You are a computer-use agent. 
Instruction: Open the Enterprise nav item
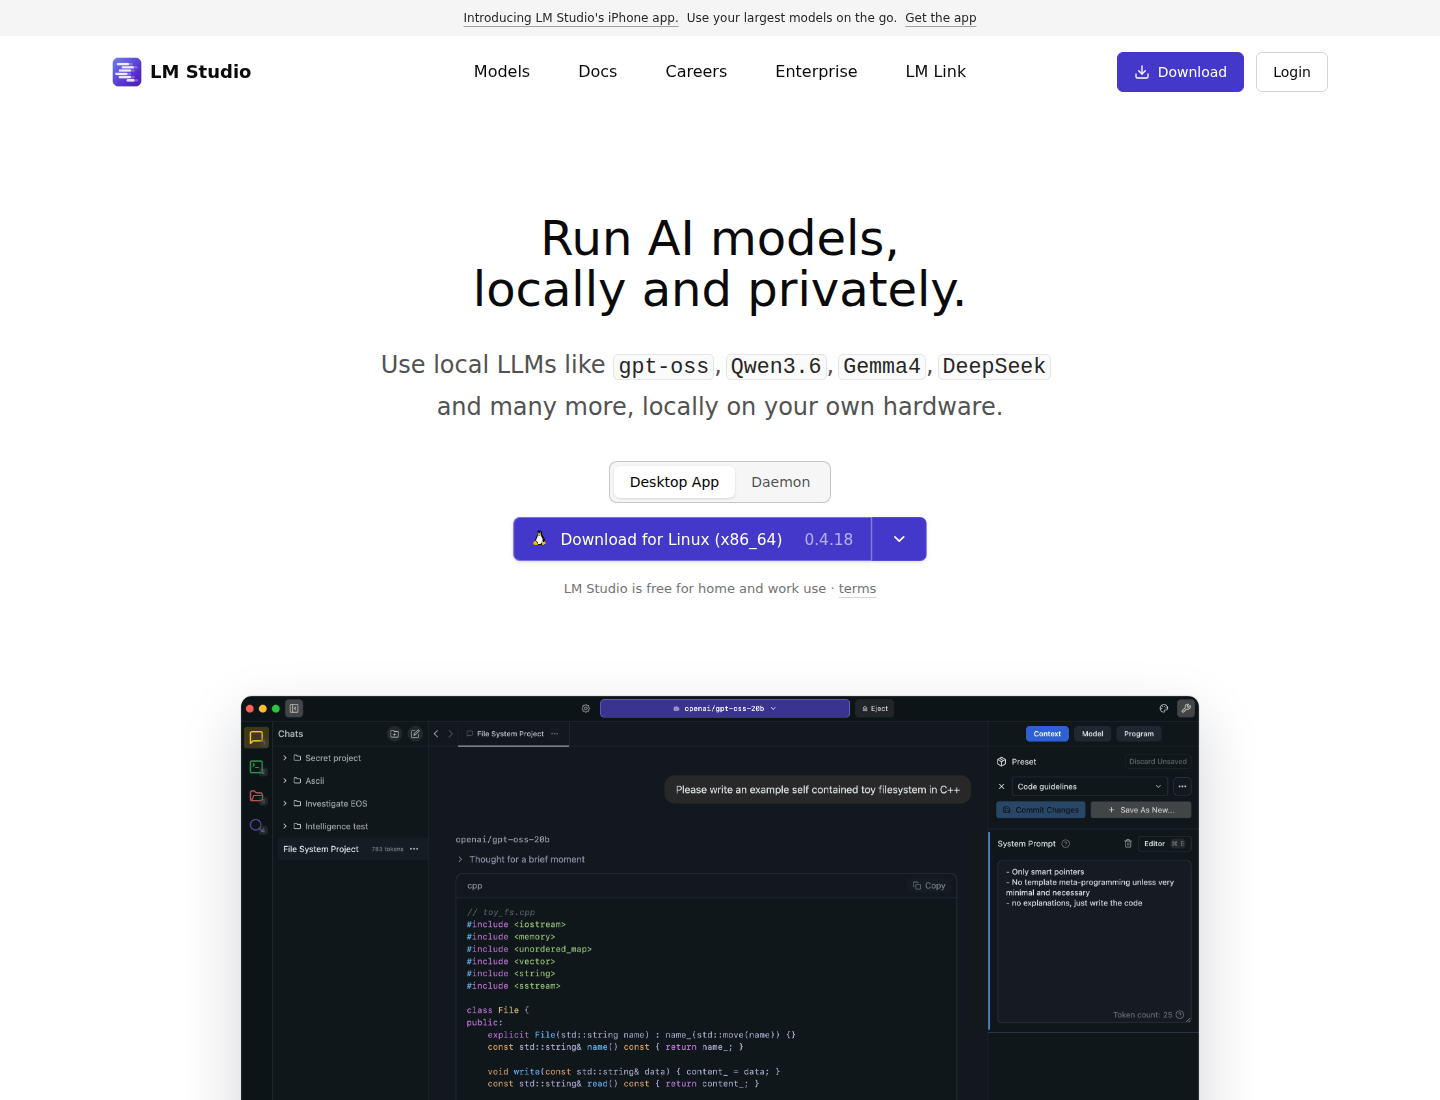coord(816,72)
